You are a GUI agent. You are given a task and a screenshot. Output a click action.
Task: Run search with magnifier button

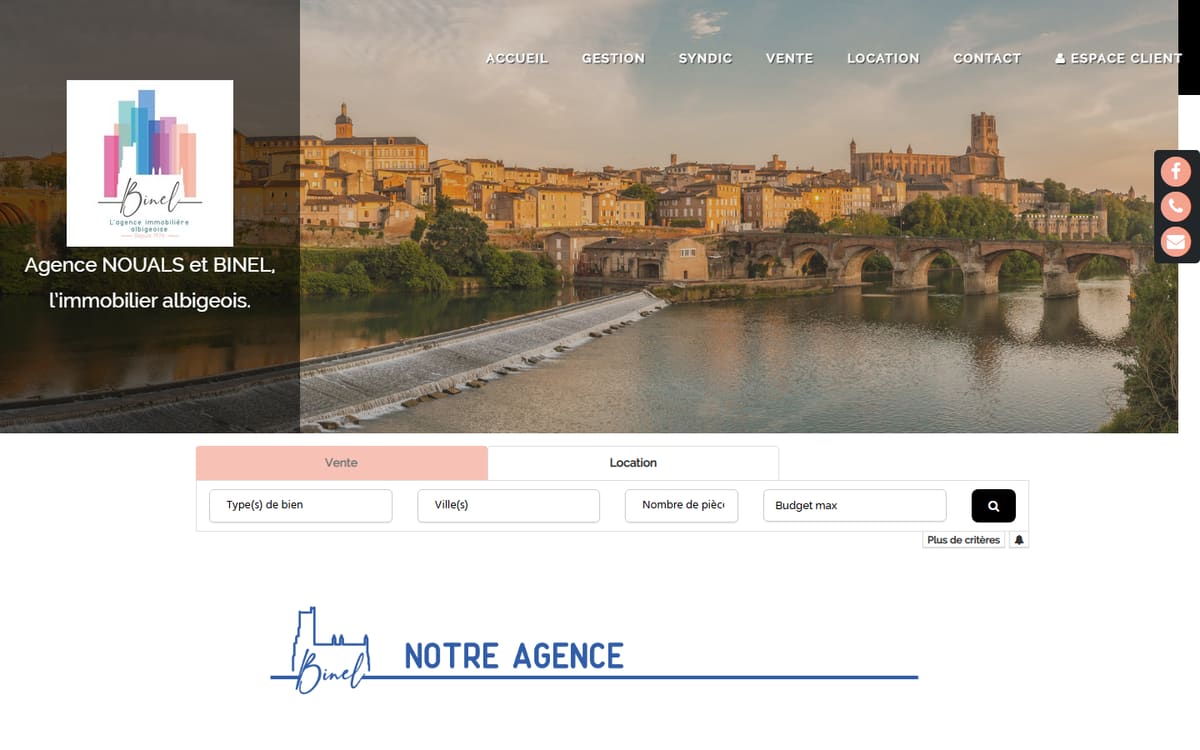tap(993, 506)
